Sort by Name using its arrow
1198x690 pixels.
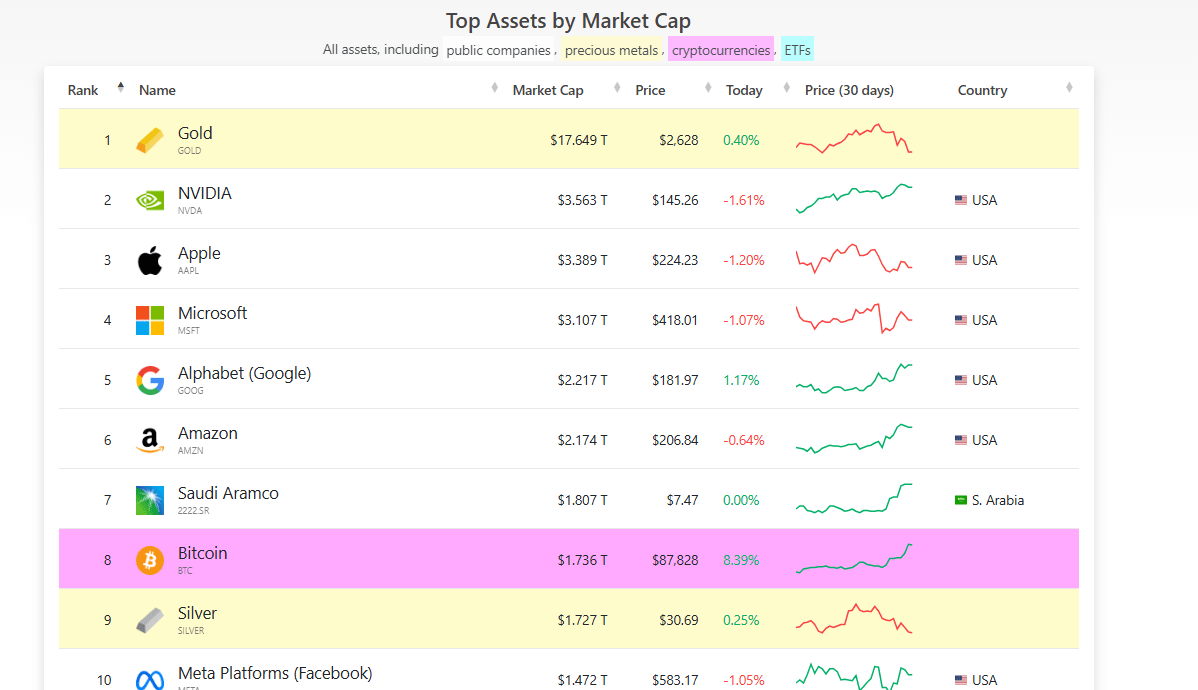pos(494,87)
